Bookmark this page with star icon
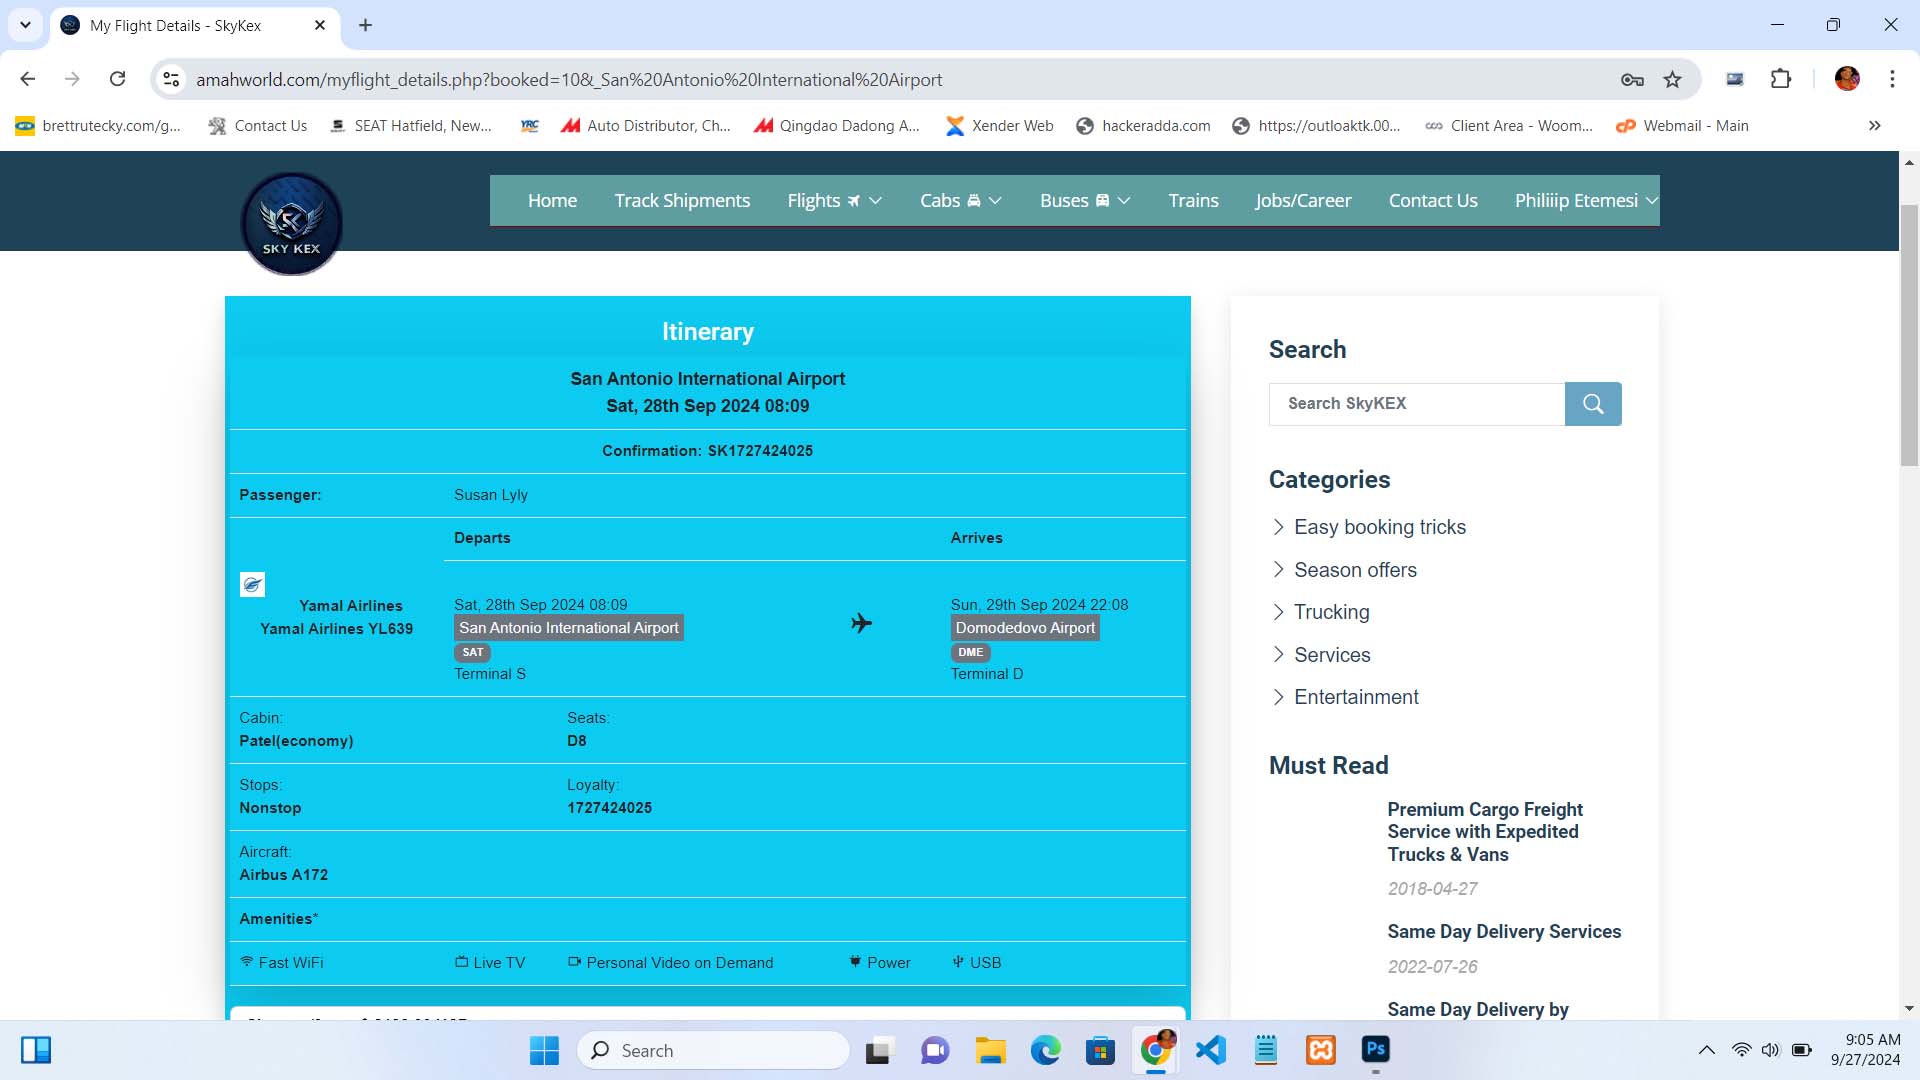The image size is (1920, 1080). 1672,79
